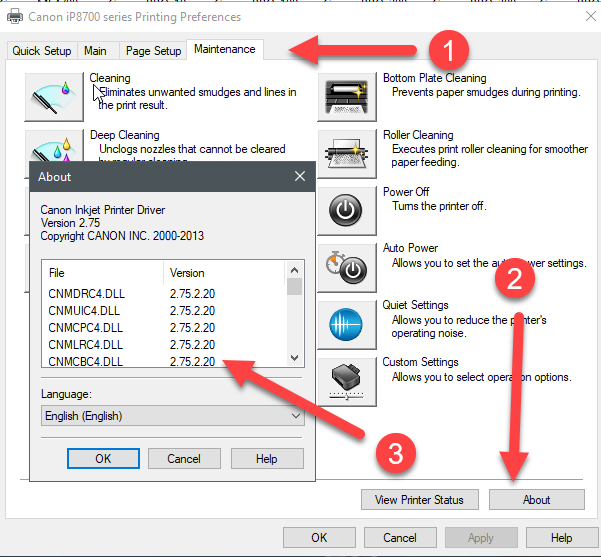Click the Cleaning label text
Image resolution: width=601 pixels, height=557 pixels.
click(x=110, y=78)
